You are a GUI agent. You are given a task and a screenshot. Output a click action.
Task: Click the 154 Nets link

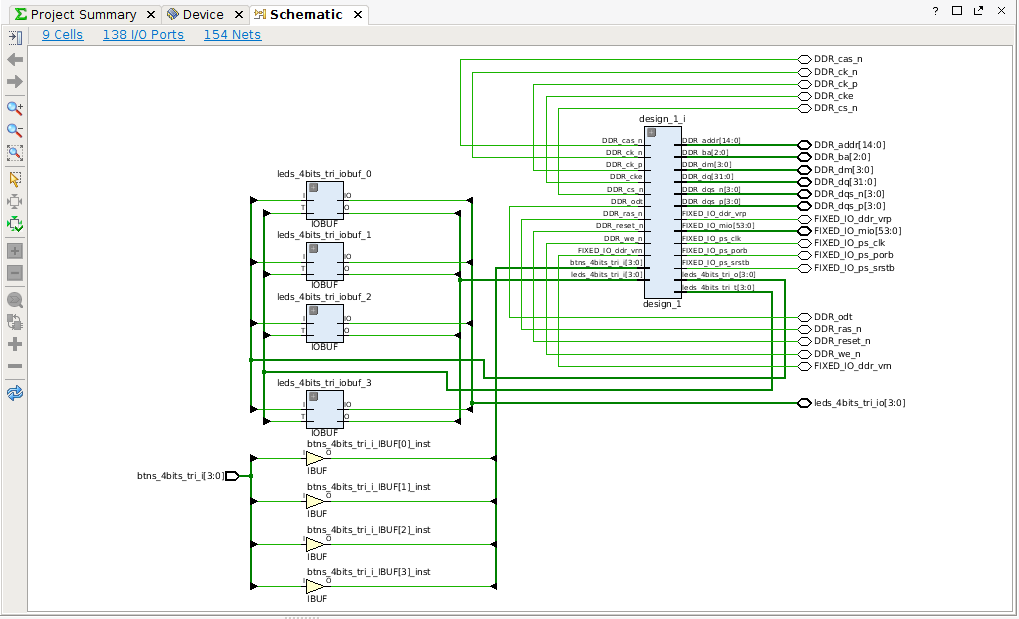coord(232,34)
